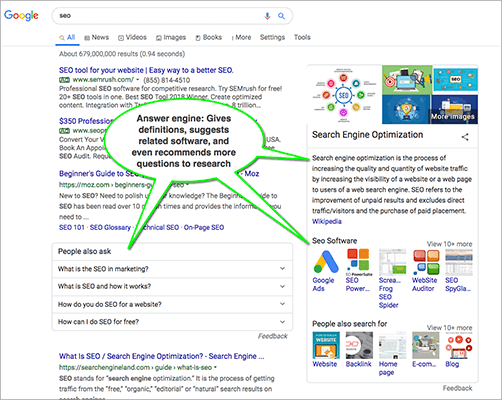The width and height of the screenshot is (502, 400).
Task: Open the '$350 Professional' ad link
Action: 86,121
